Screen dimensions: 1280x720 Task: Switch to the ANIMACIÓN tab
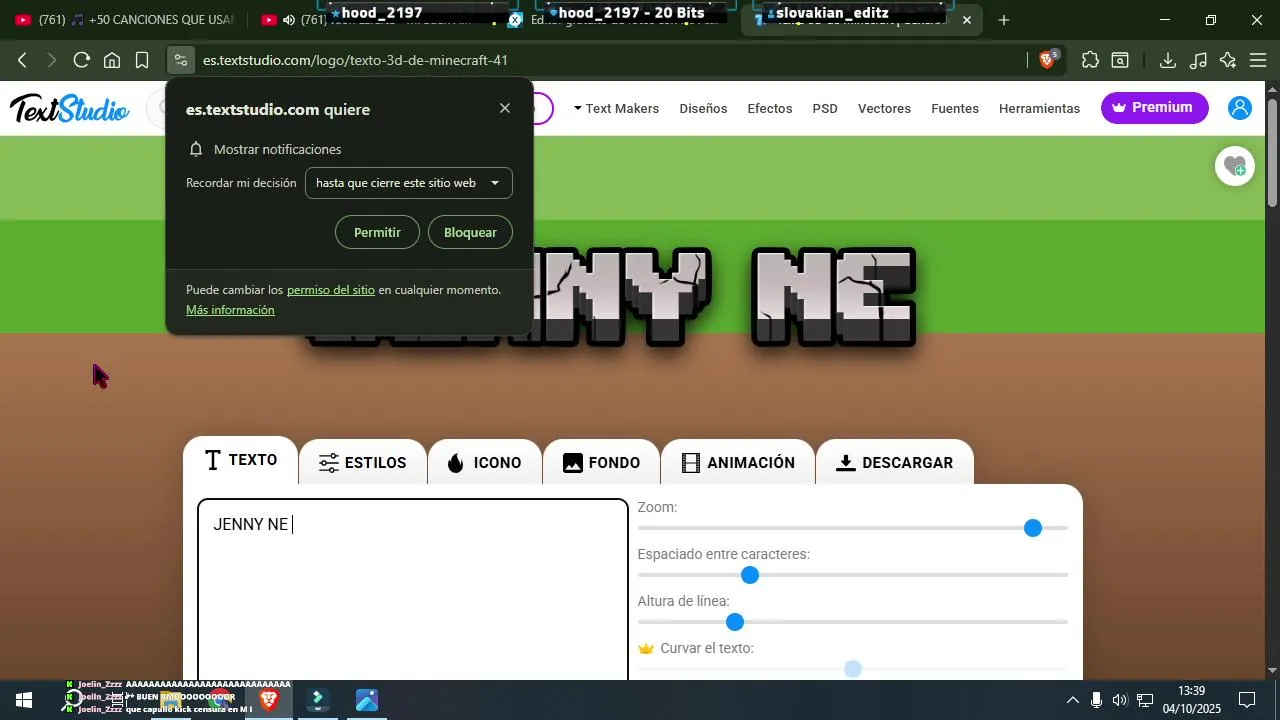click(x=738, y=463)
